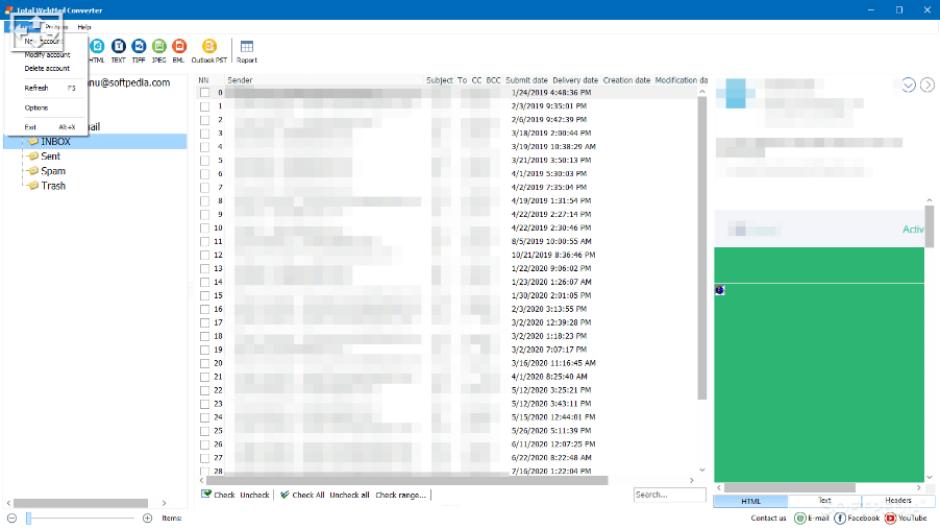Choose Exit from the open menu
Image resolution: width=940 pixels, height=529 pixels.
(47, 127)
